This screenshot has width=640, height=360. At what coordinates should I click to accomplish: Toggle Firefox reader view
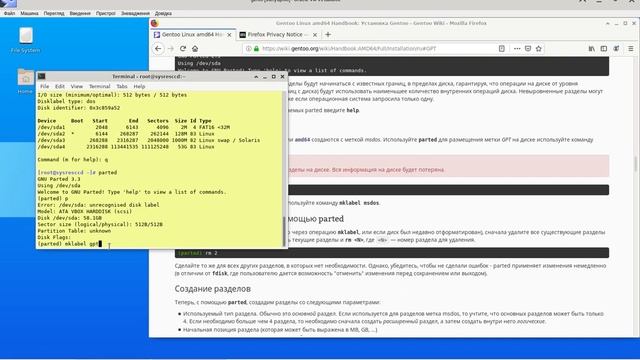[502, 49]
